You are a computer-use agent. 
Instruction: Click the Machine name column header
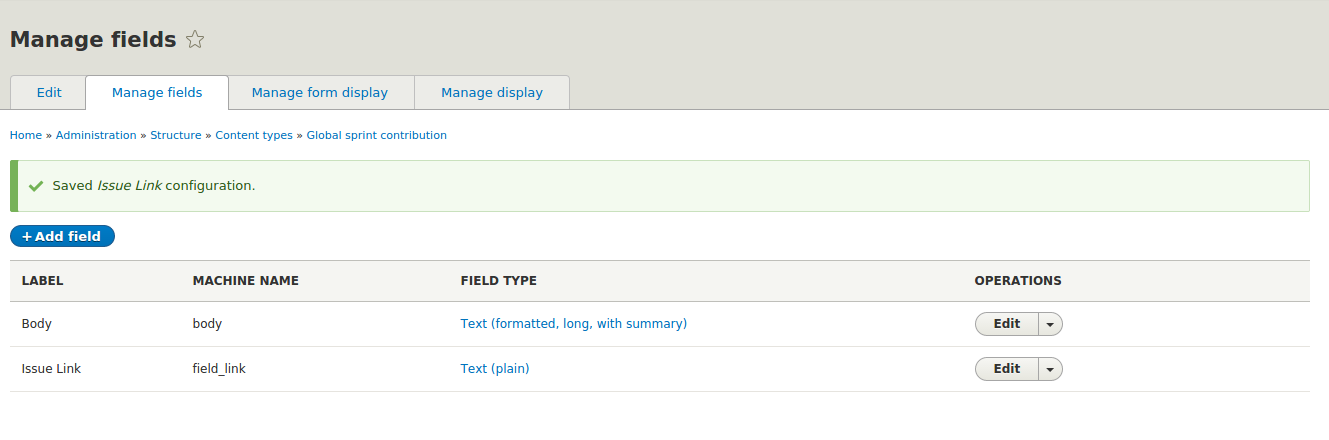coord(246,281)
